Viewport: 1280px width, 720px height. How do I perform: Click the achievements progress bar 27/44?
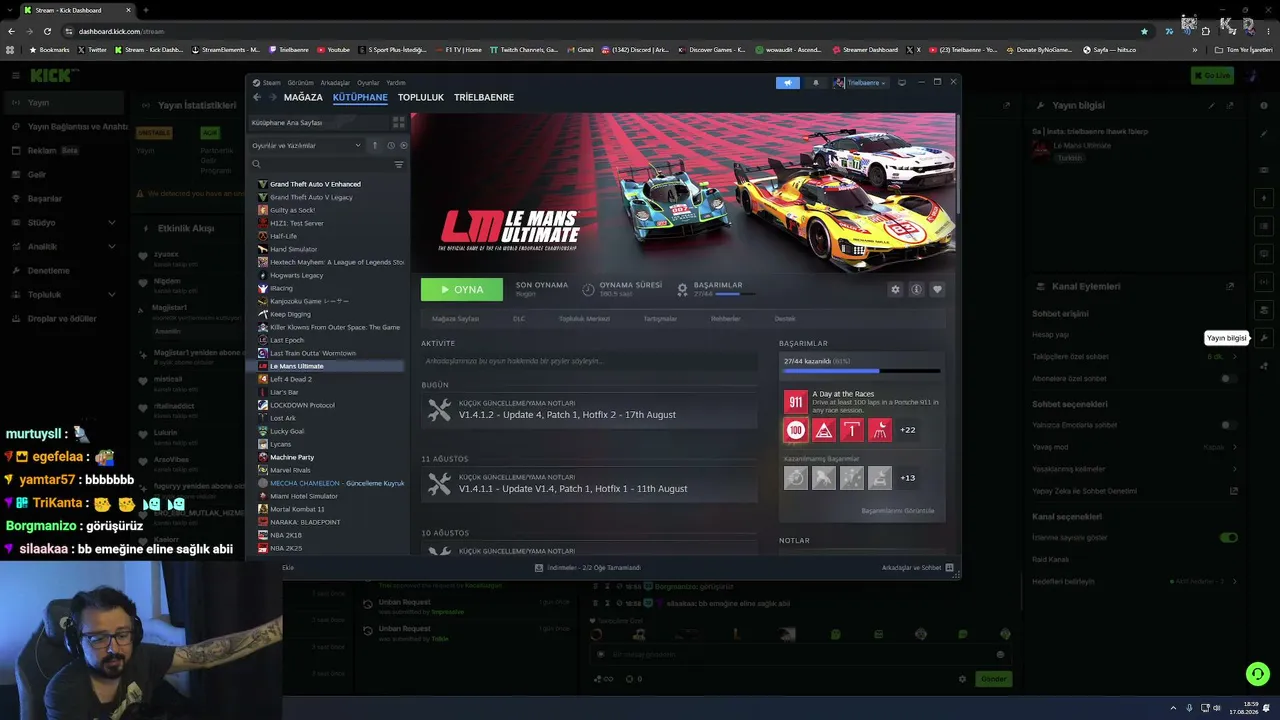[862, 371]
